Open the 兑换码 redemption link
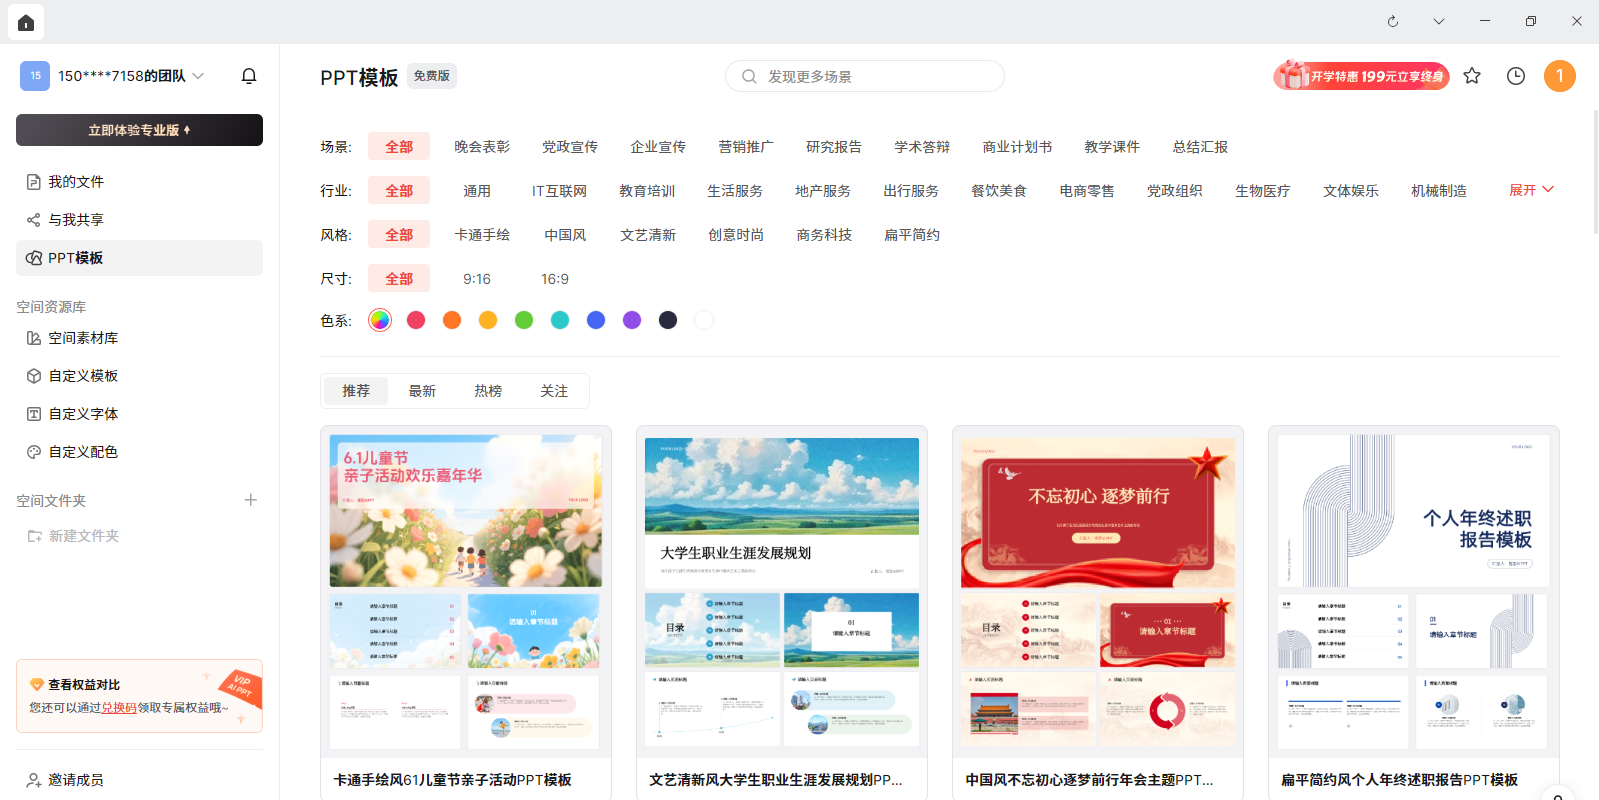Viewport: 1599px width, 800px height. click(119, 708)
